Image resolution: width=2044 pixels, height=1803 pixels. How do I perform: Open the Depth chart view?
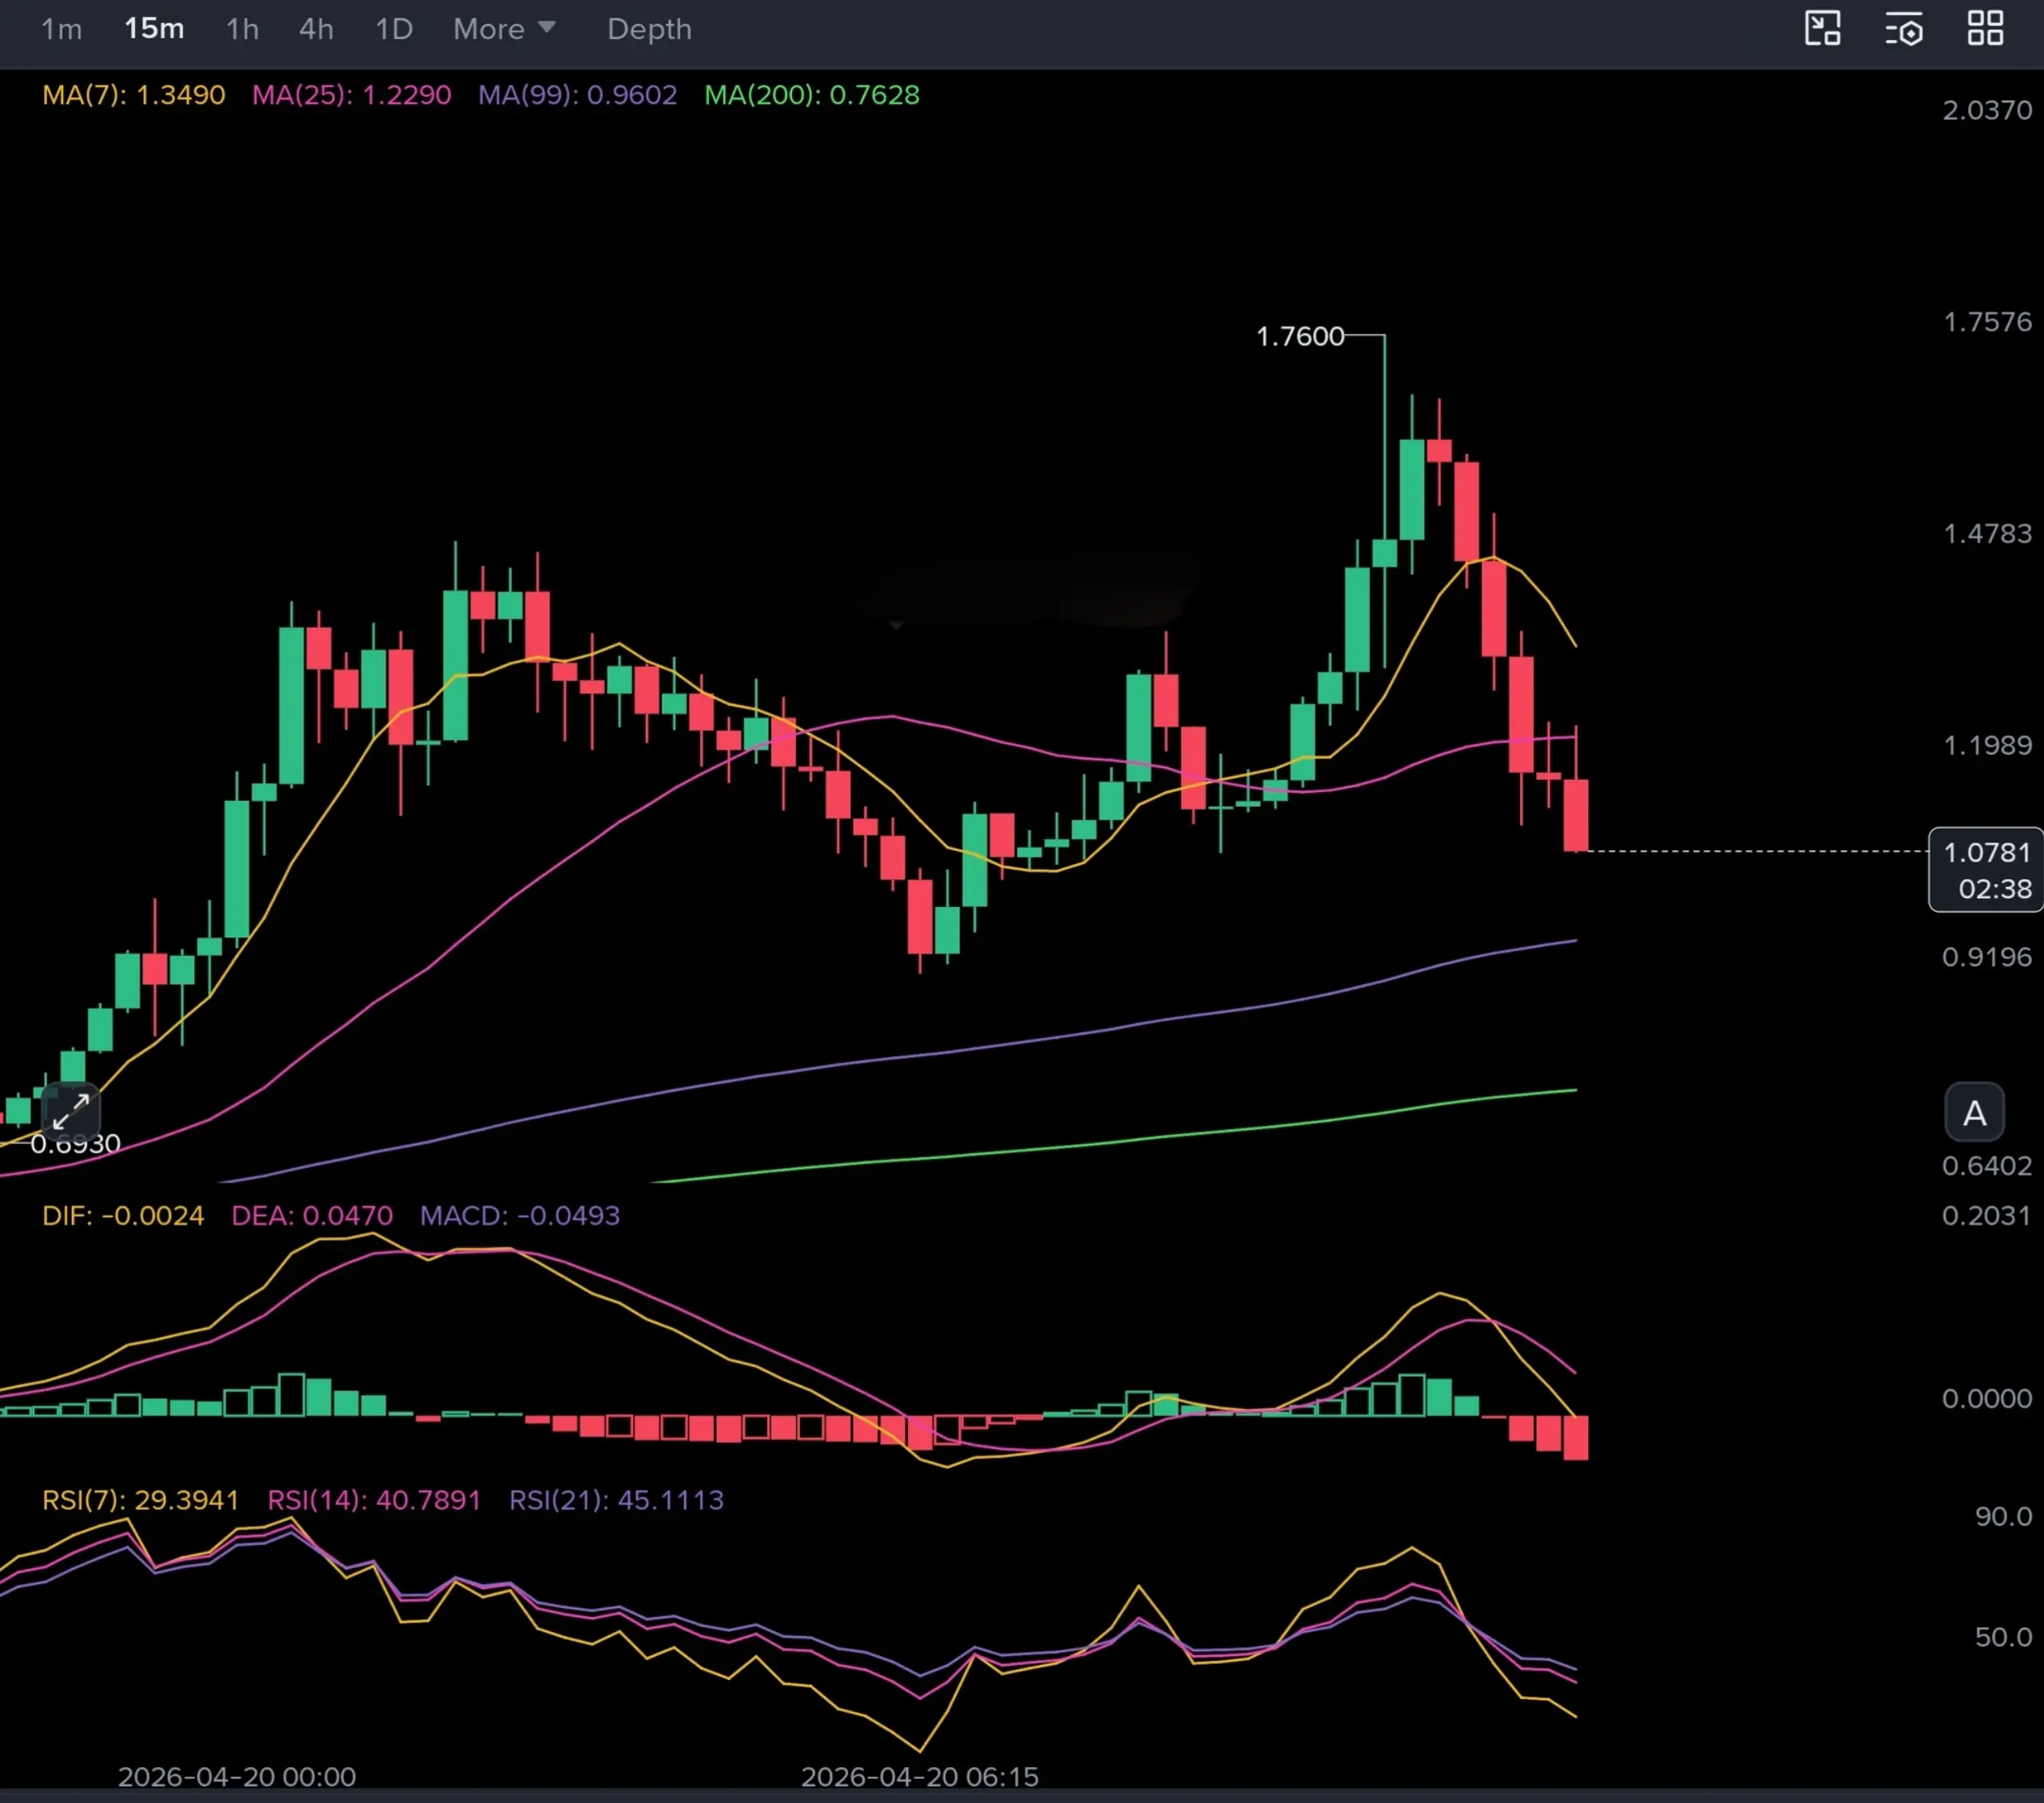(x=649, y=29)
